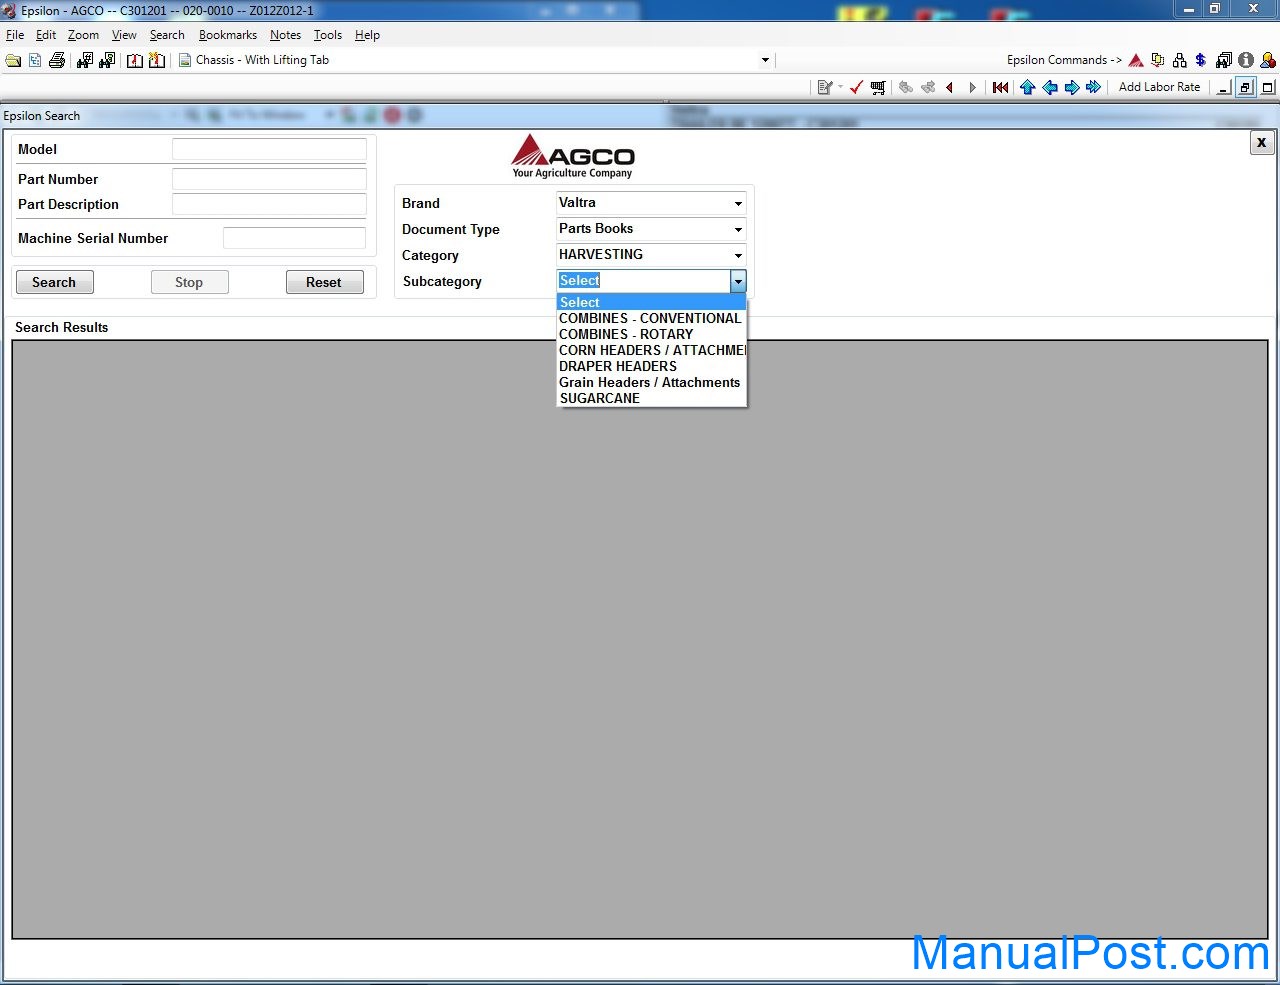Click the hierarchy tree command icon
Image resolution: width=1280 pixels, height=985 pixels.
click(x=1180, y=60)
